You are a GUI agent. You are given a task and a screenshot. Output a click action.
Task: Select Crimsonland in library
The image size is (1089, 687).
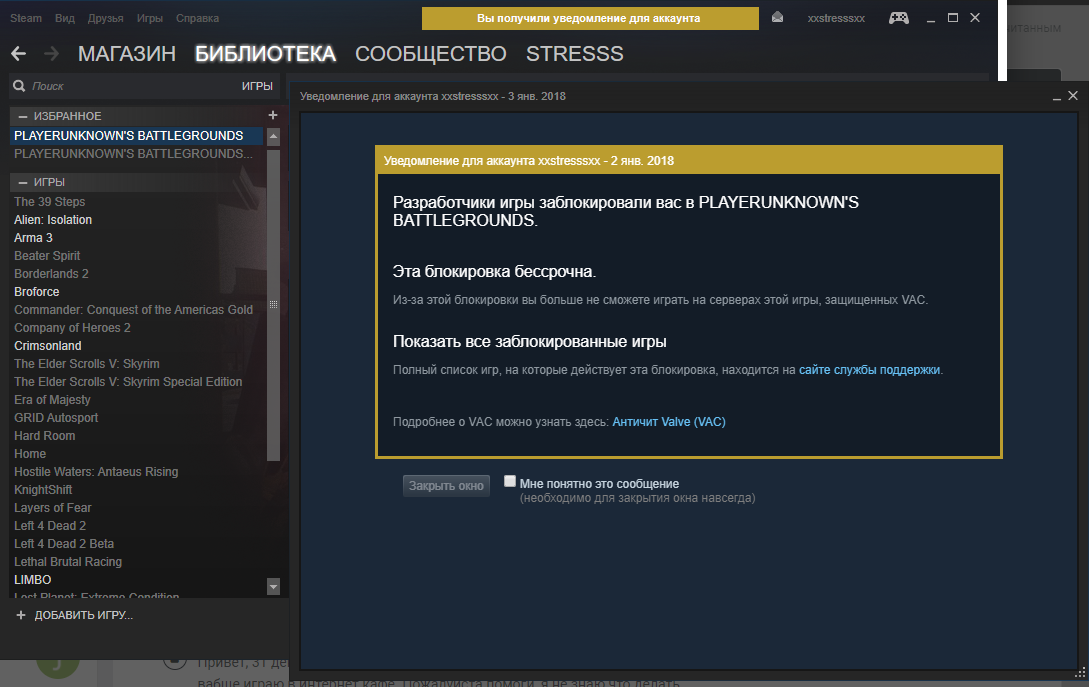48,346
